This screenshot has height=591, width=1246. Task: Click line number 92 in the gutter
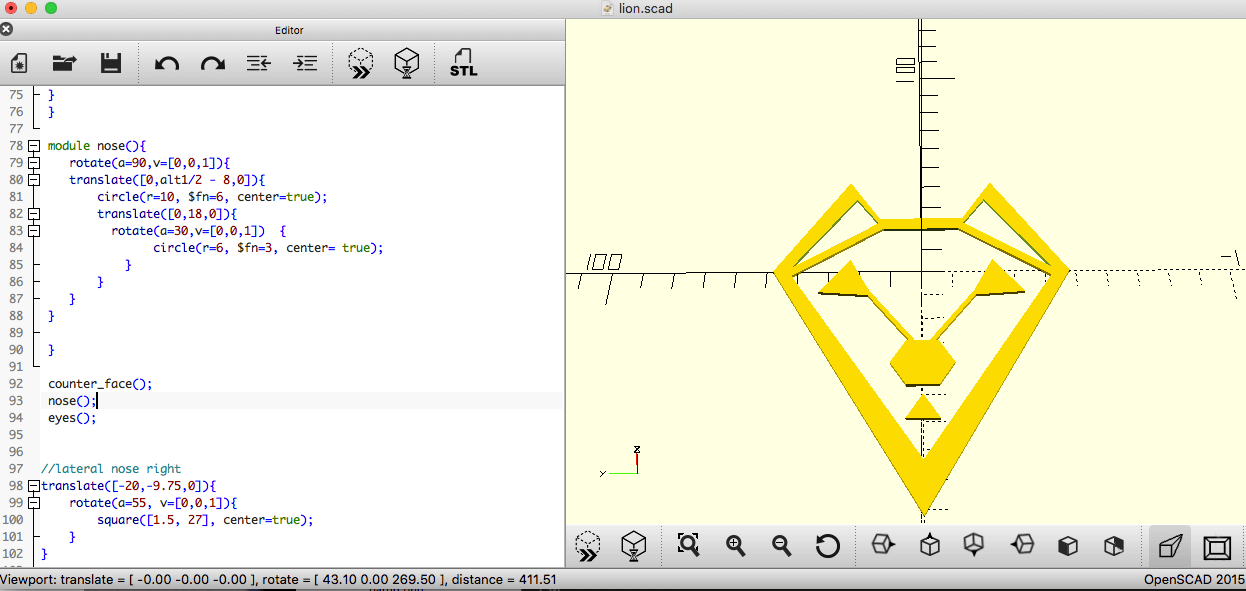click(x=15, y=383)
